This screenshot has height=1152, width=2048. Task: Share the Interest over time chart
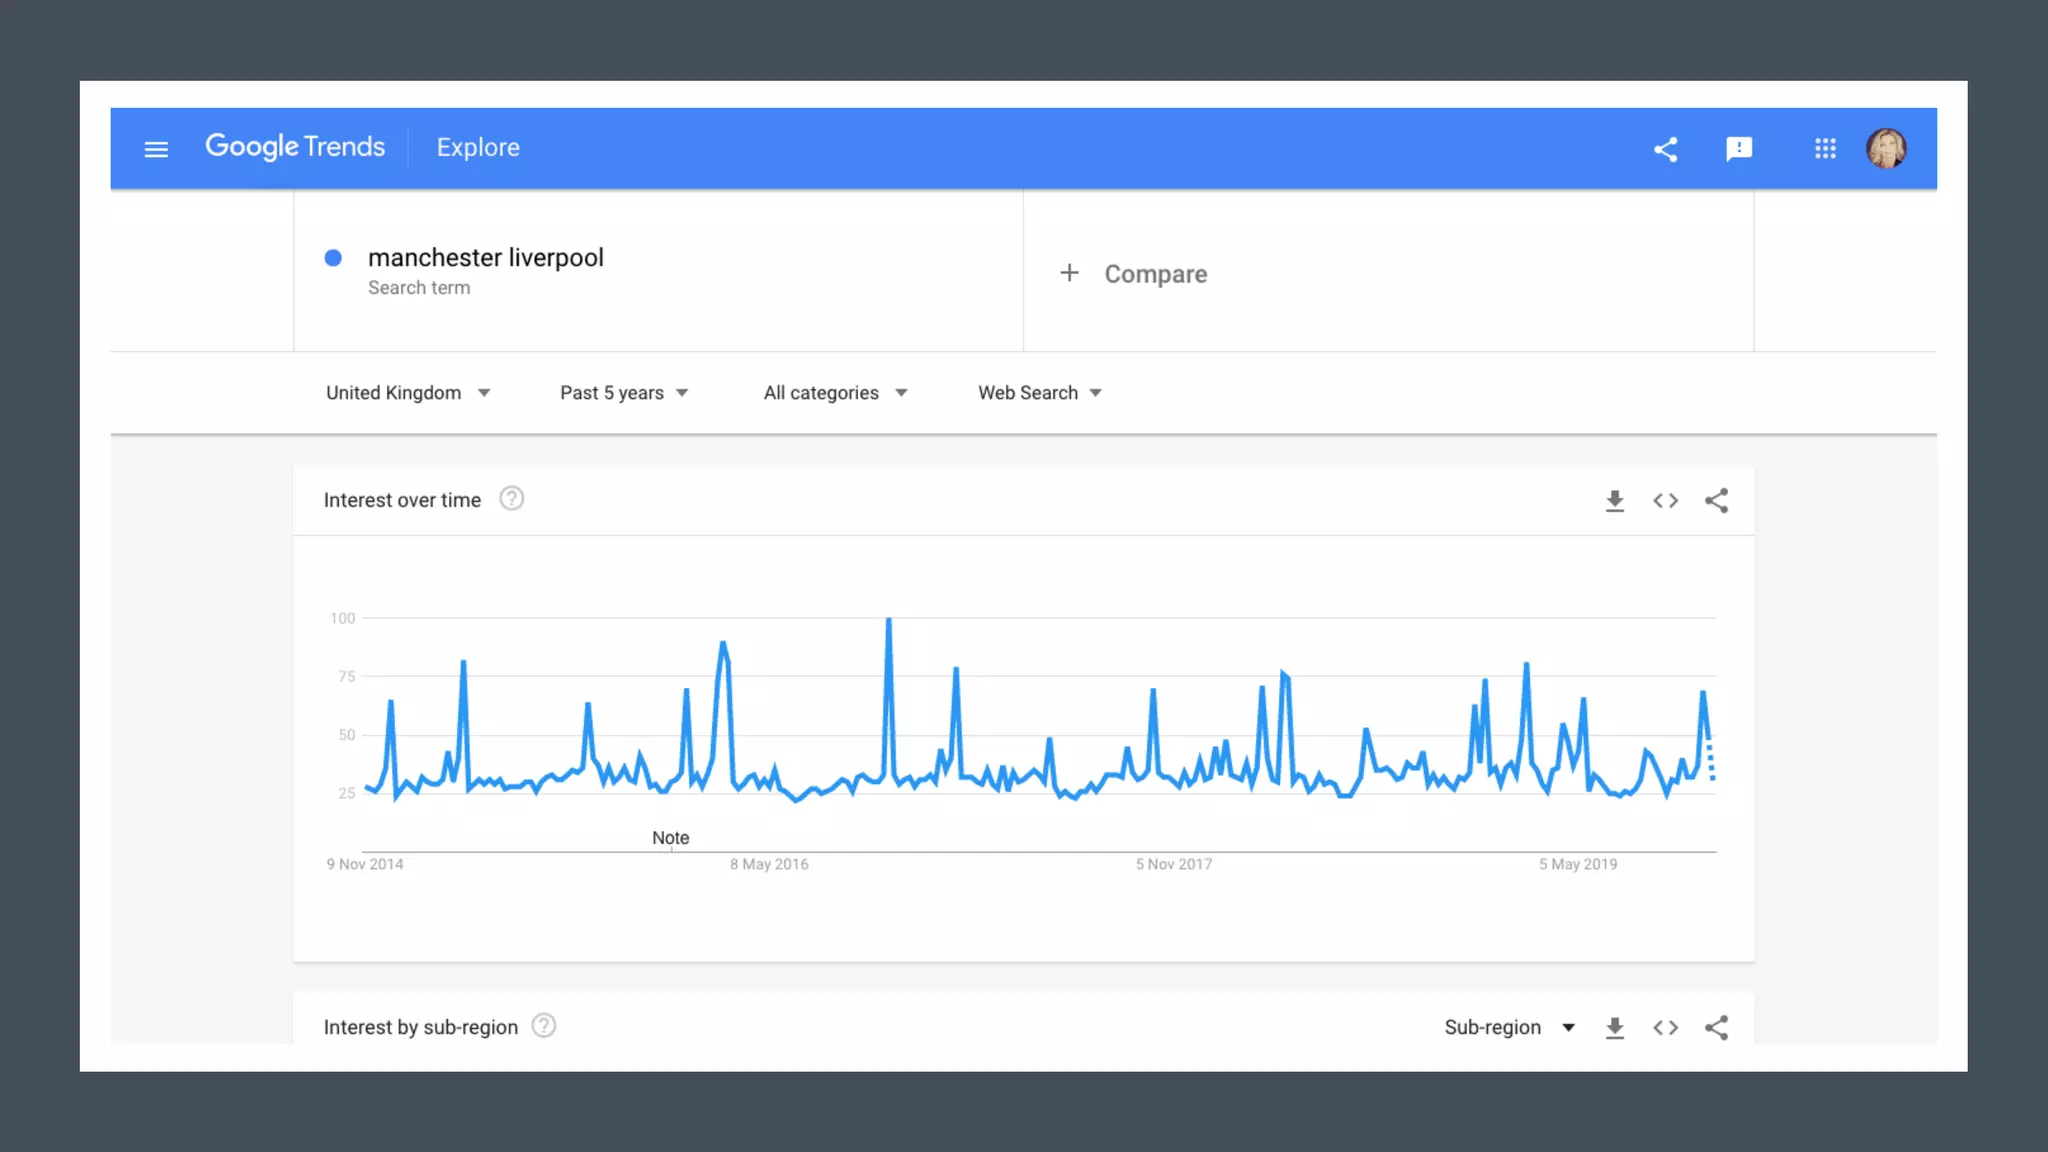point(1716,501)
